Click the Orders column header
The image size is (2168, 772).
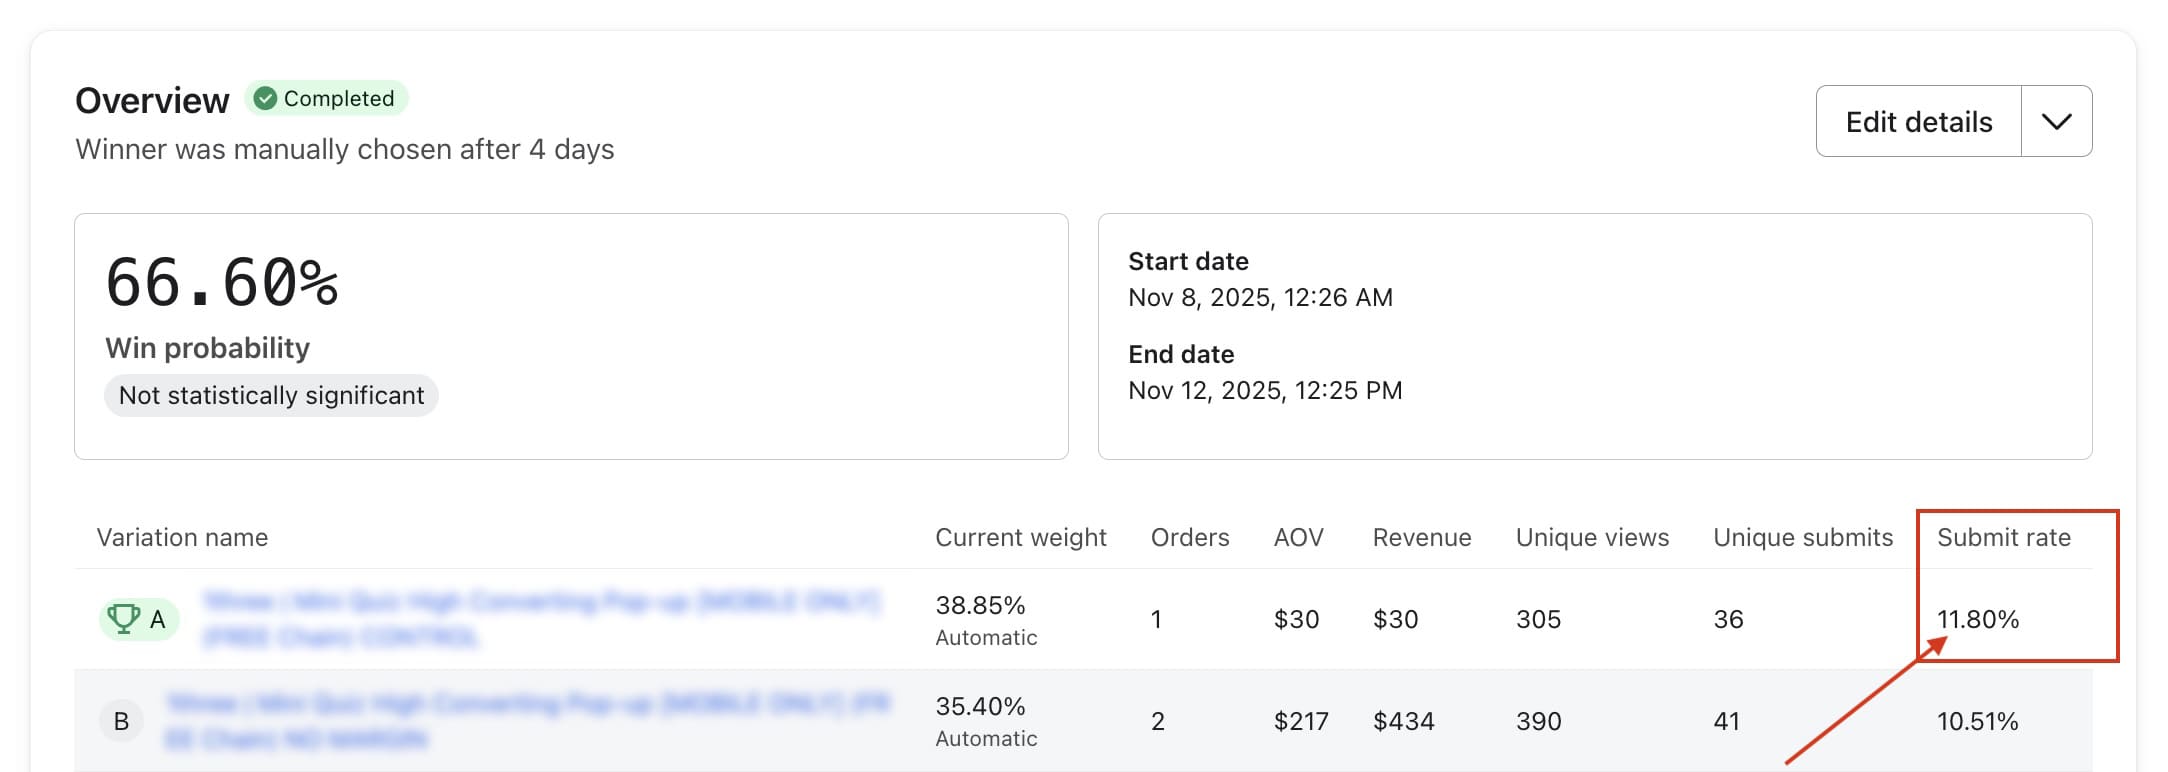pos(1189,537)
